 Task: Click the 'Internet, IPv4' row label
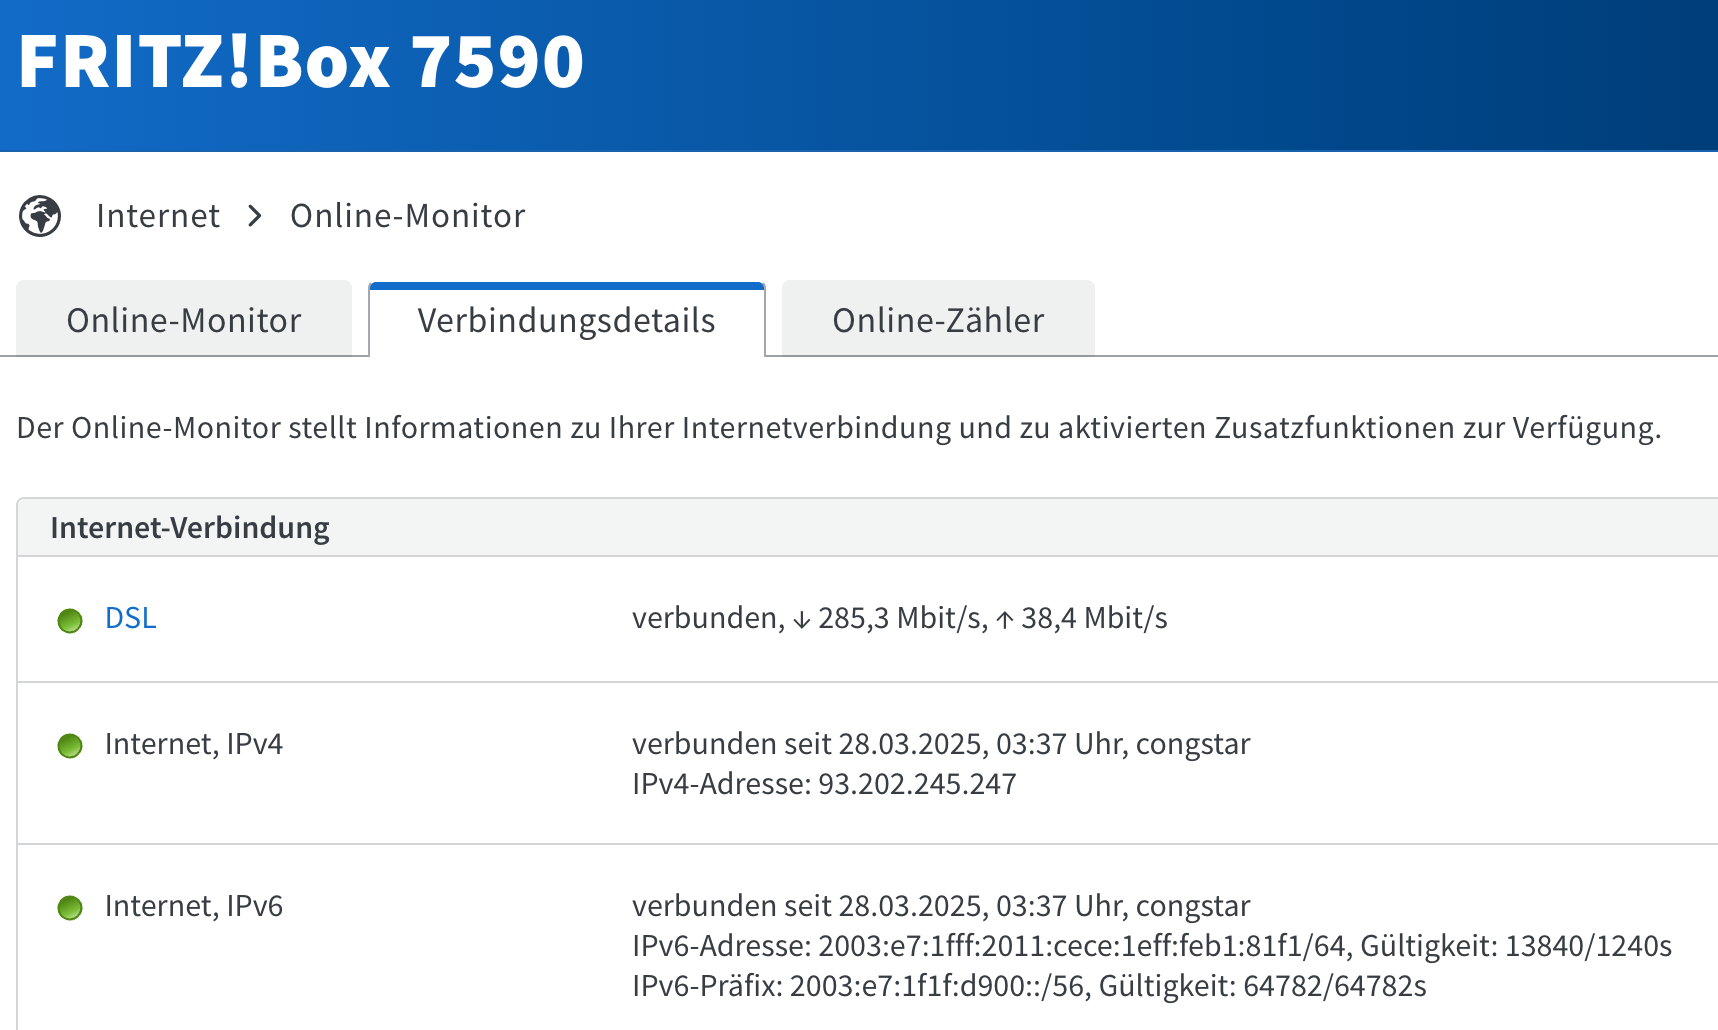click(x=194, y=744)
